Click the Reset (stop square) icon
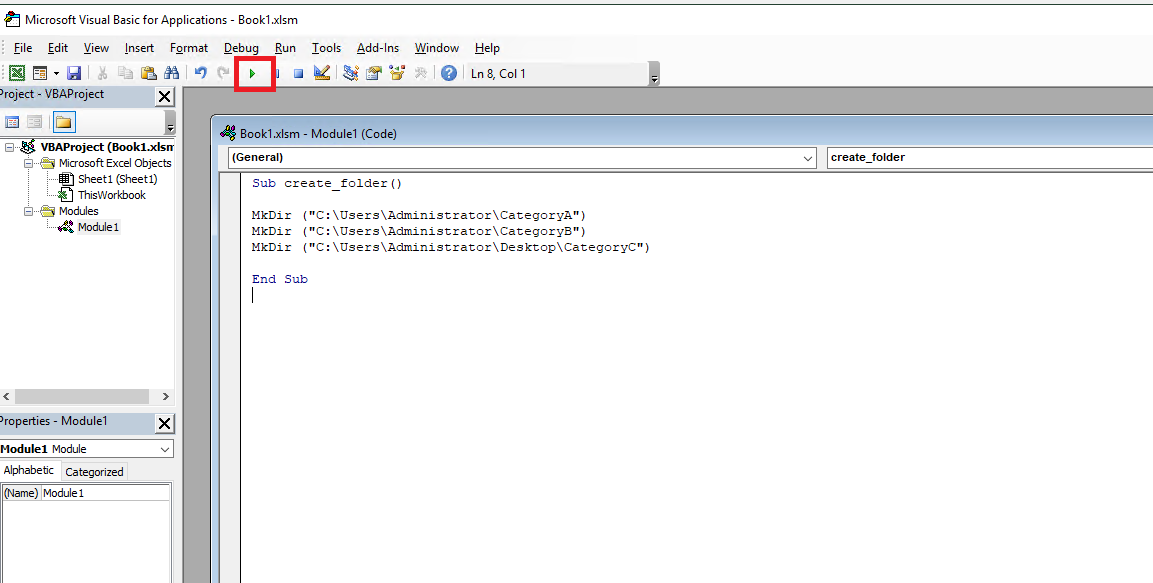 click(x=298, y=73)
